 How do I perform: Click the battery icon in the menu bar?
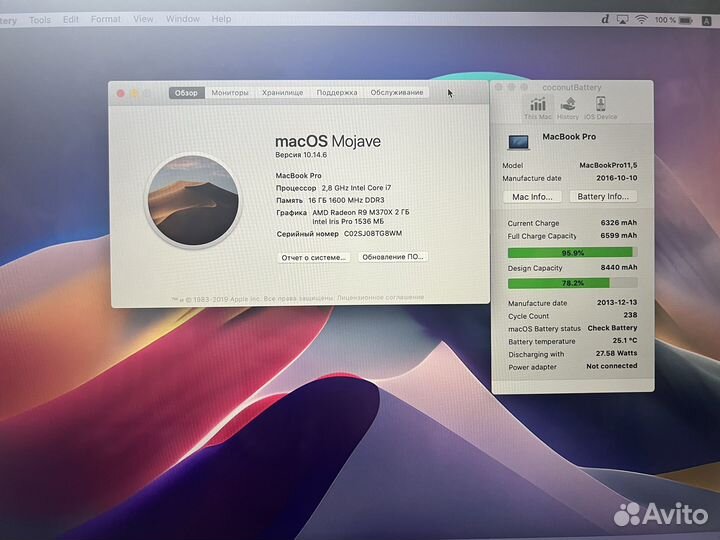[686, 20]
